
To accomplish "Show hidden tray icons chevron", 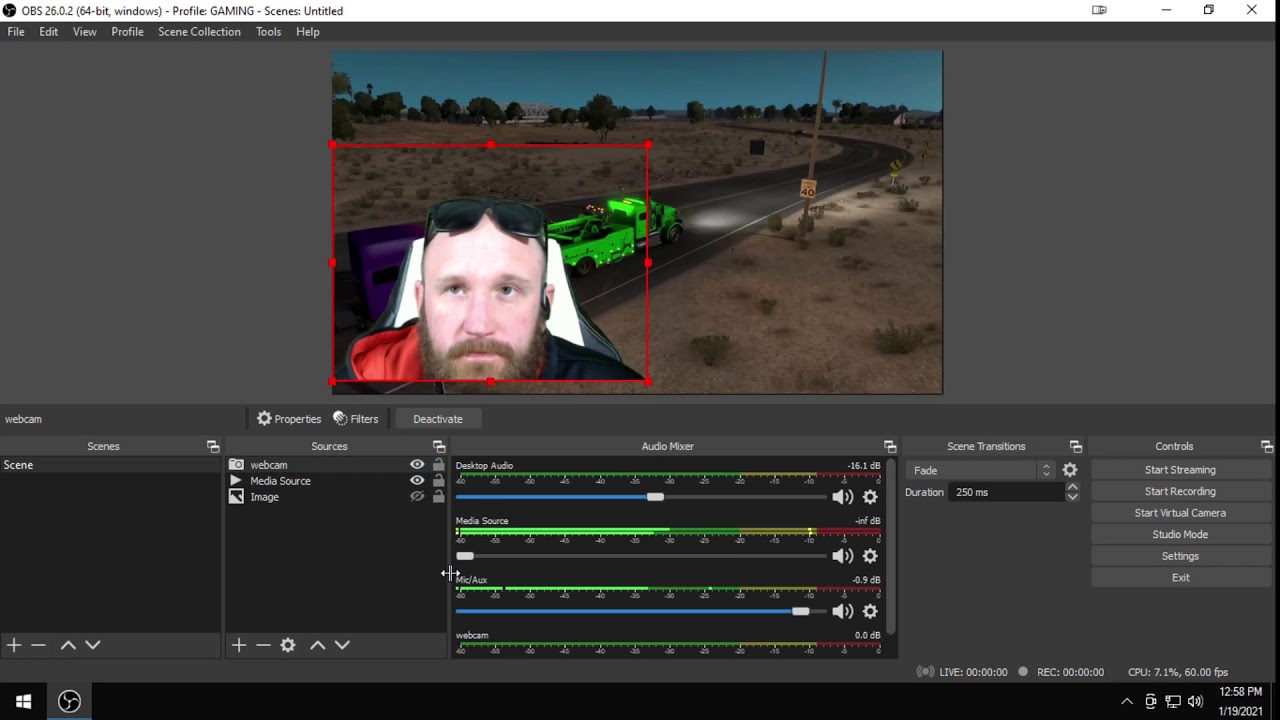I will [1127, 701].
